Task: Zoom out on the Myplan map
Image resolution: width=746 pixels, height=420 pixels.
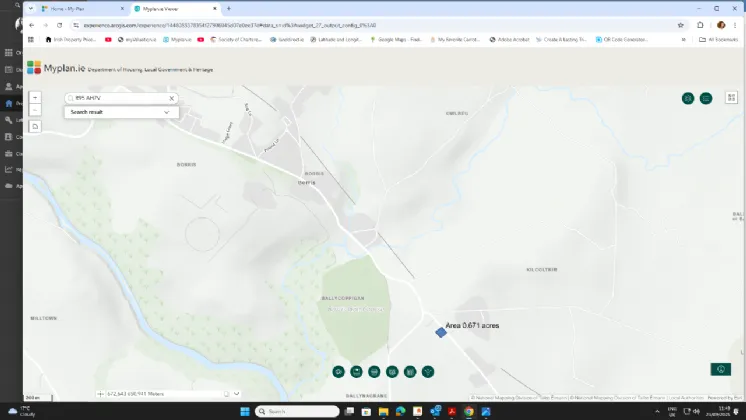Action: coord(35,110)
